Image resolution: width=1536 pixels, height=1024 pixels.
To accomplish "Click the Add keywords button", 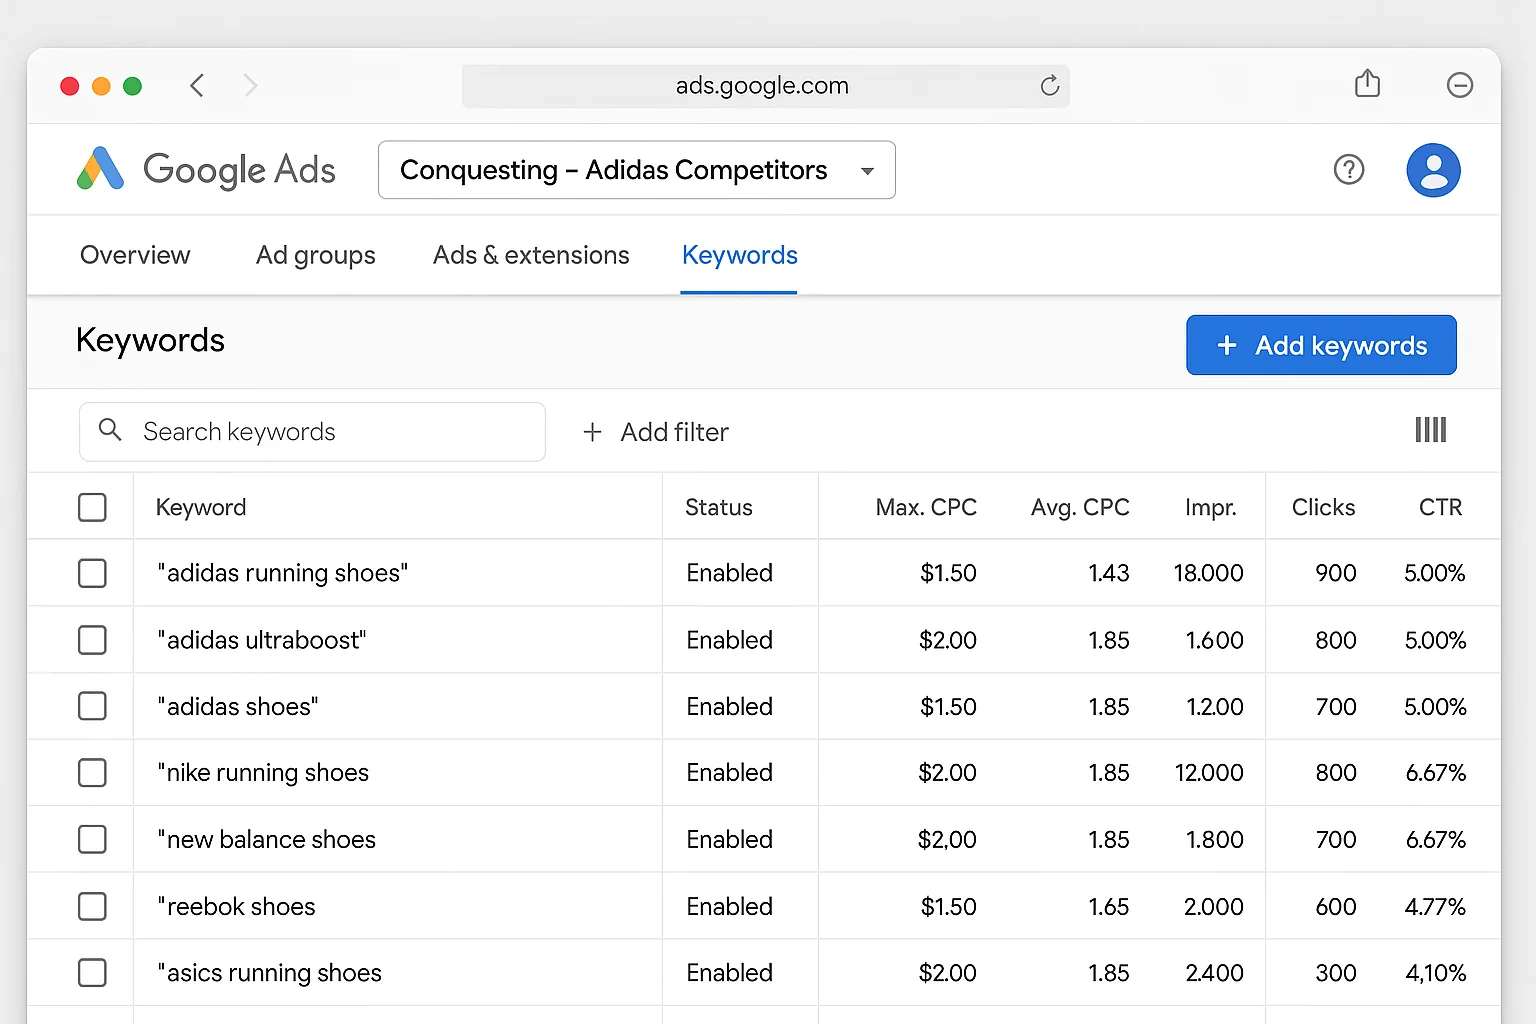I will point(1321,345).
